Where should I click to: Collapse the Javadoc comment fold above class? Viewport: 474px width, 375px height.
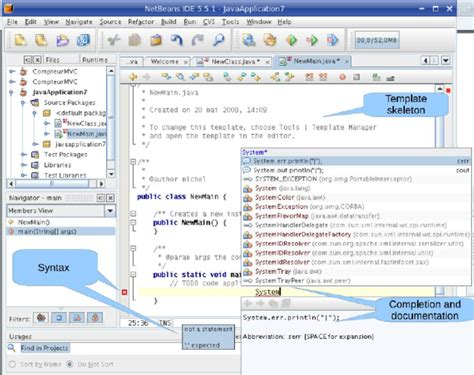point(133,162)
